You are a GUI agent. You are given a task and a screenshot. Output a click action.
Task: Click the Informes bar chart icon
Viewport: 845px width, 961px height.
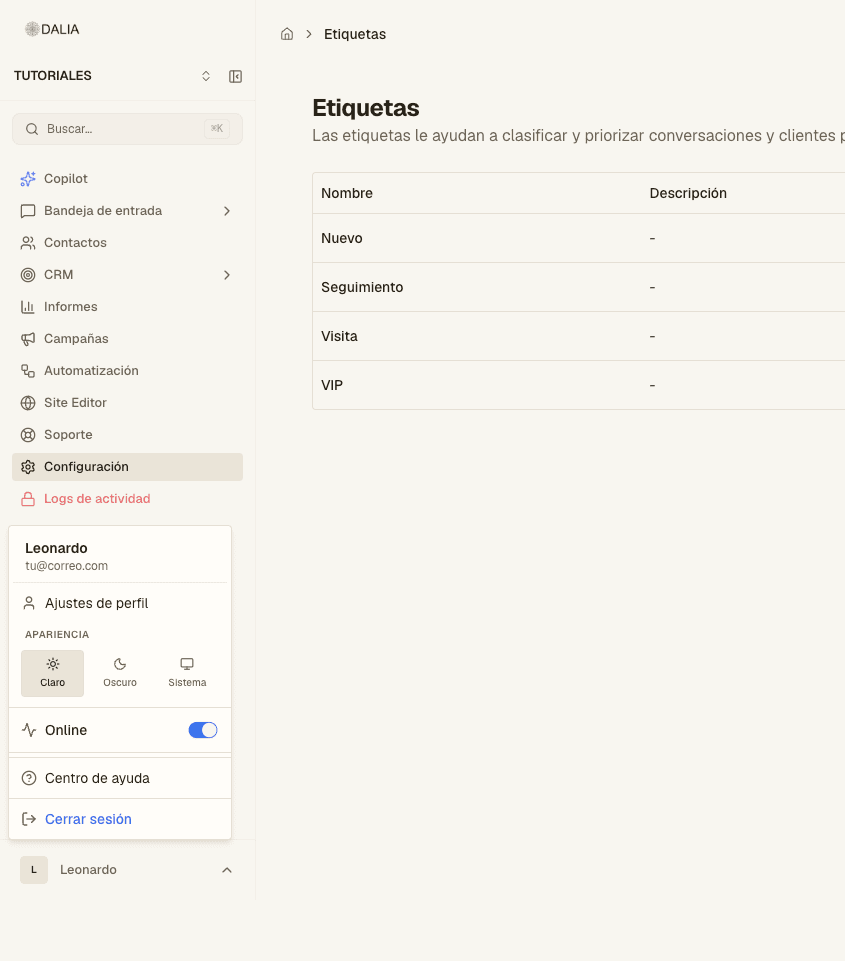click(x=28, y=306)
